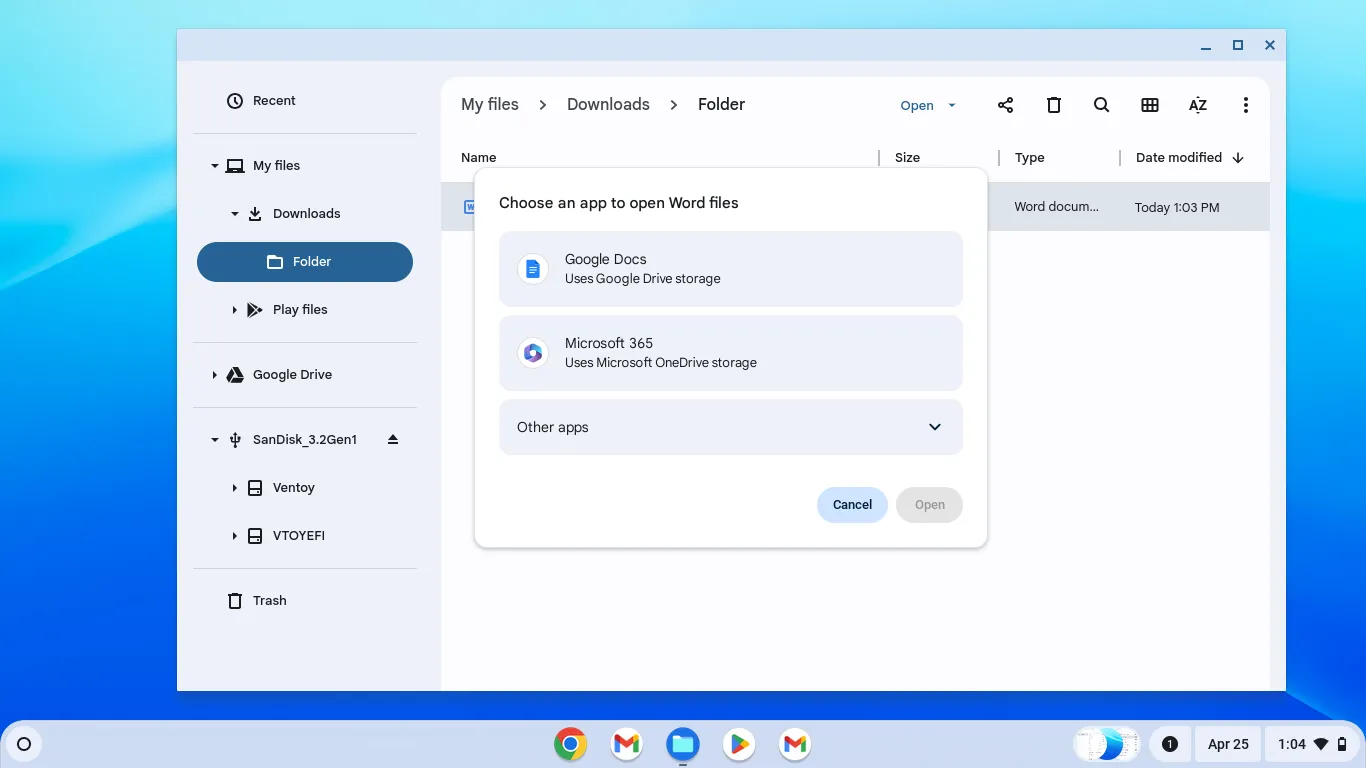
Task: Click the Files app shelf icon
Action: 683,744
